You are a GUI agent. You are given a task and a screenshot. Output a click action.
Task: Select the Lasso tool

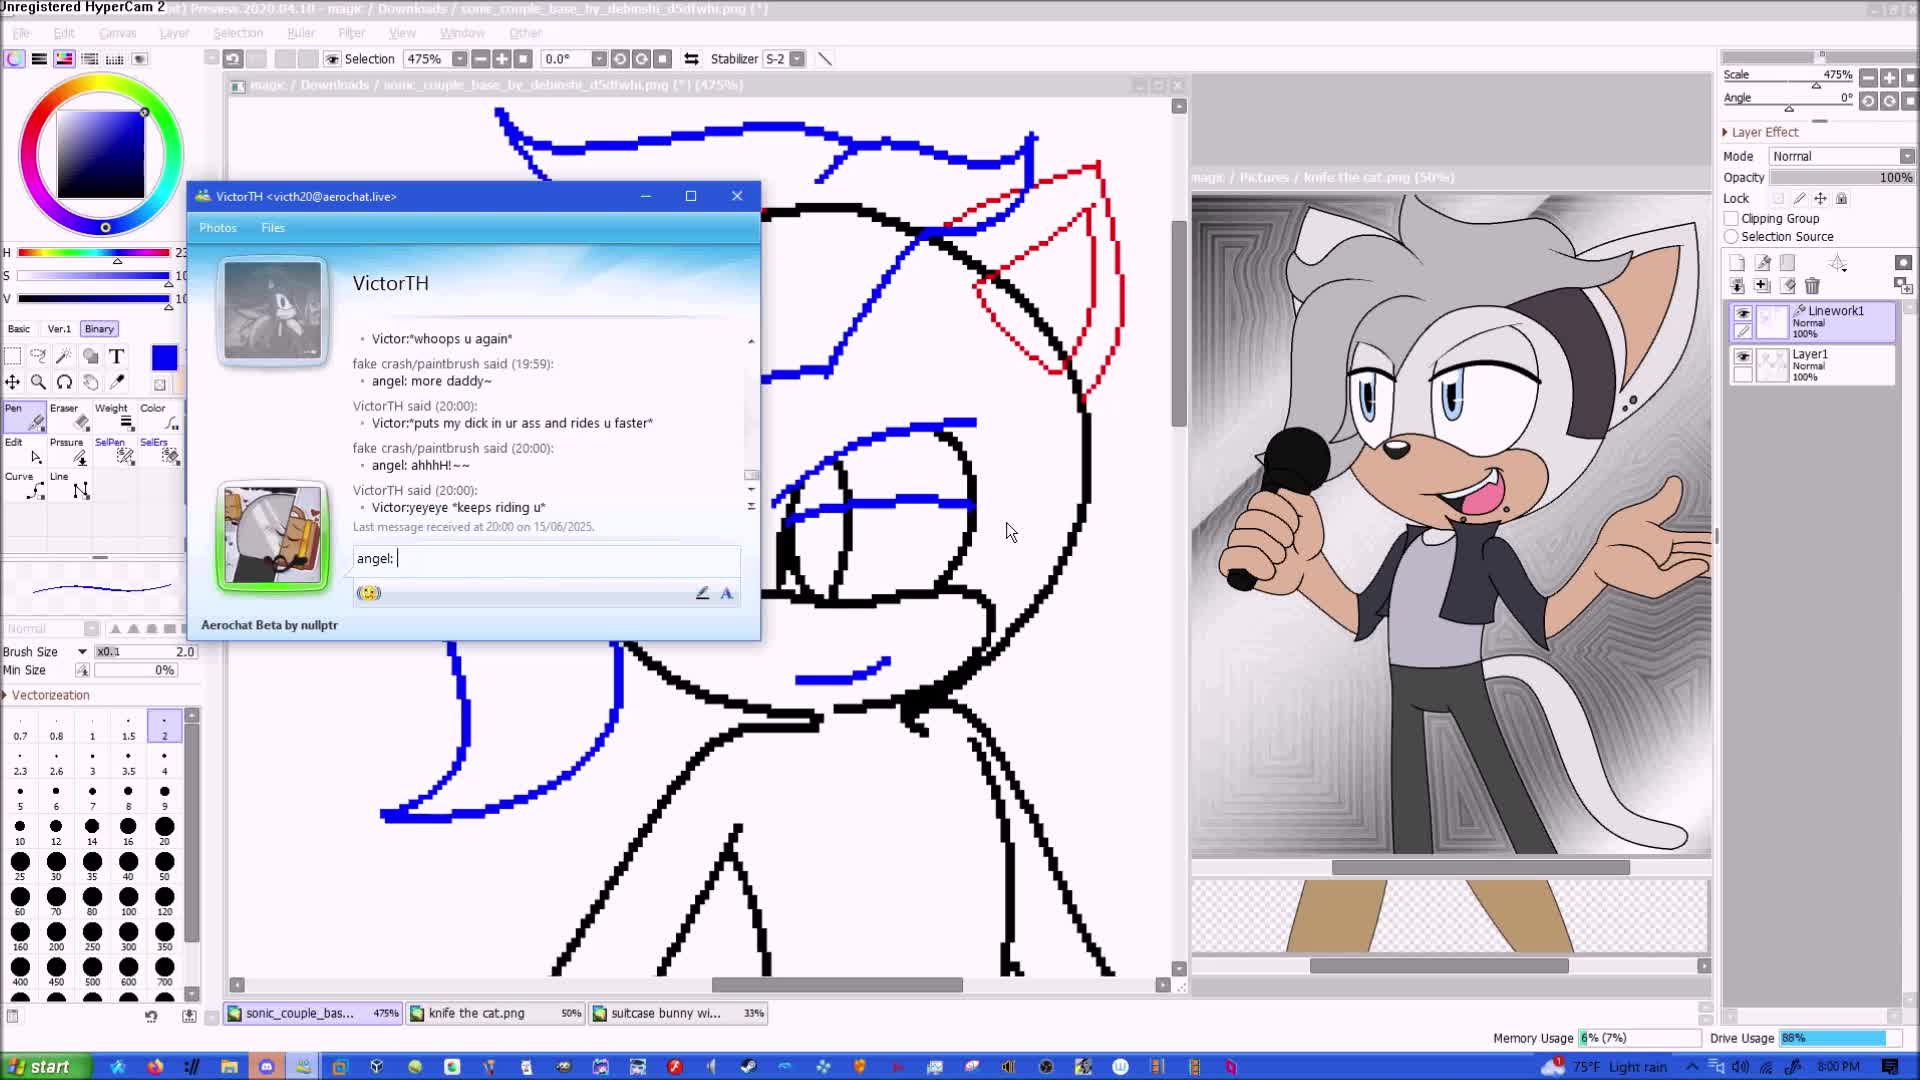point(38,356)
